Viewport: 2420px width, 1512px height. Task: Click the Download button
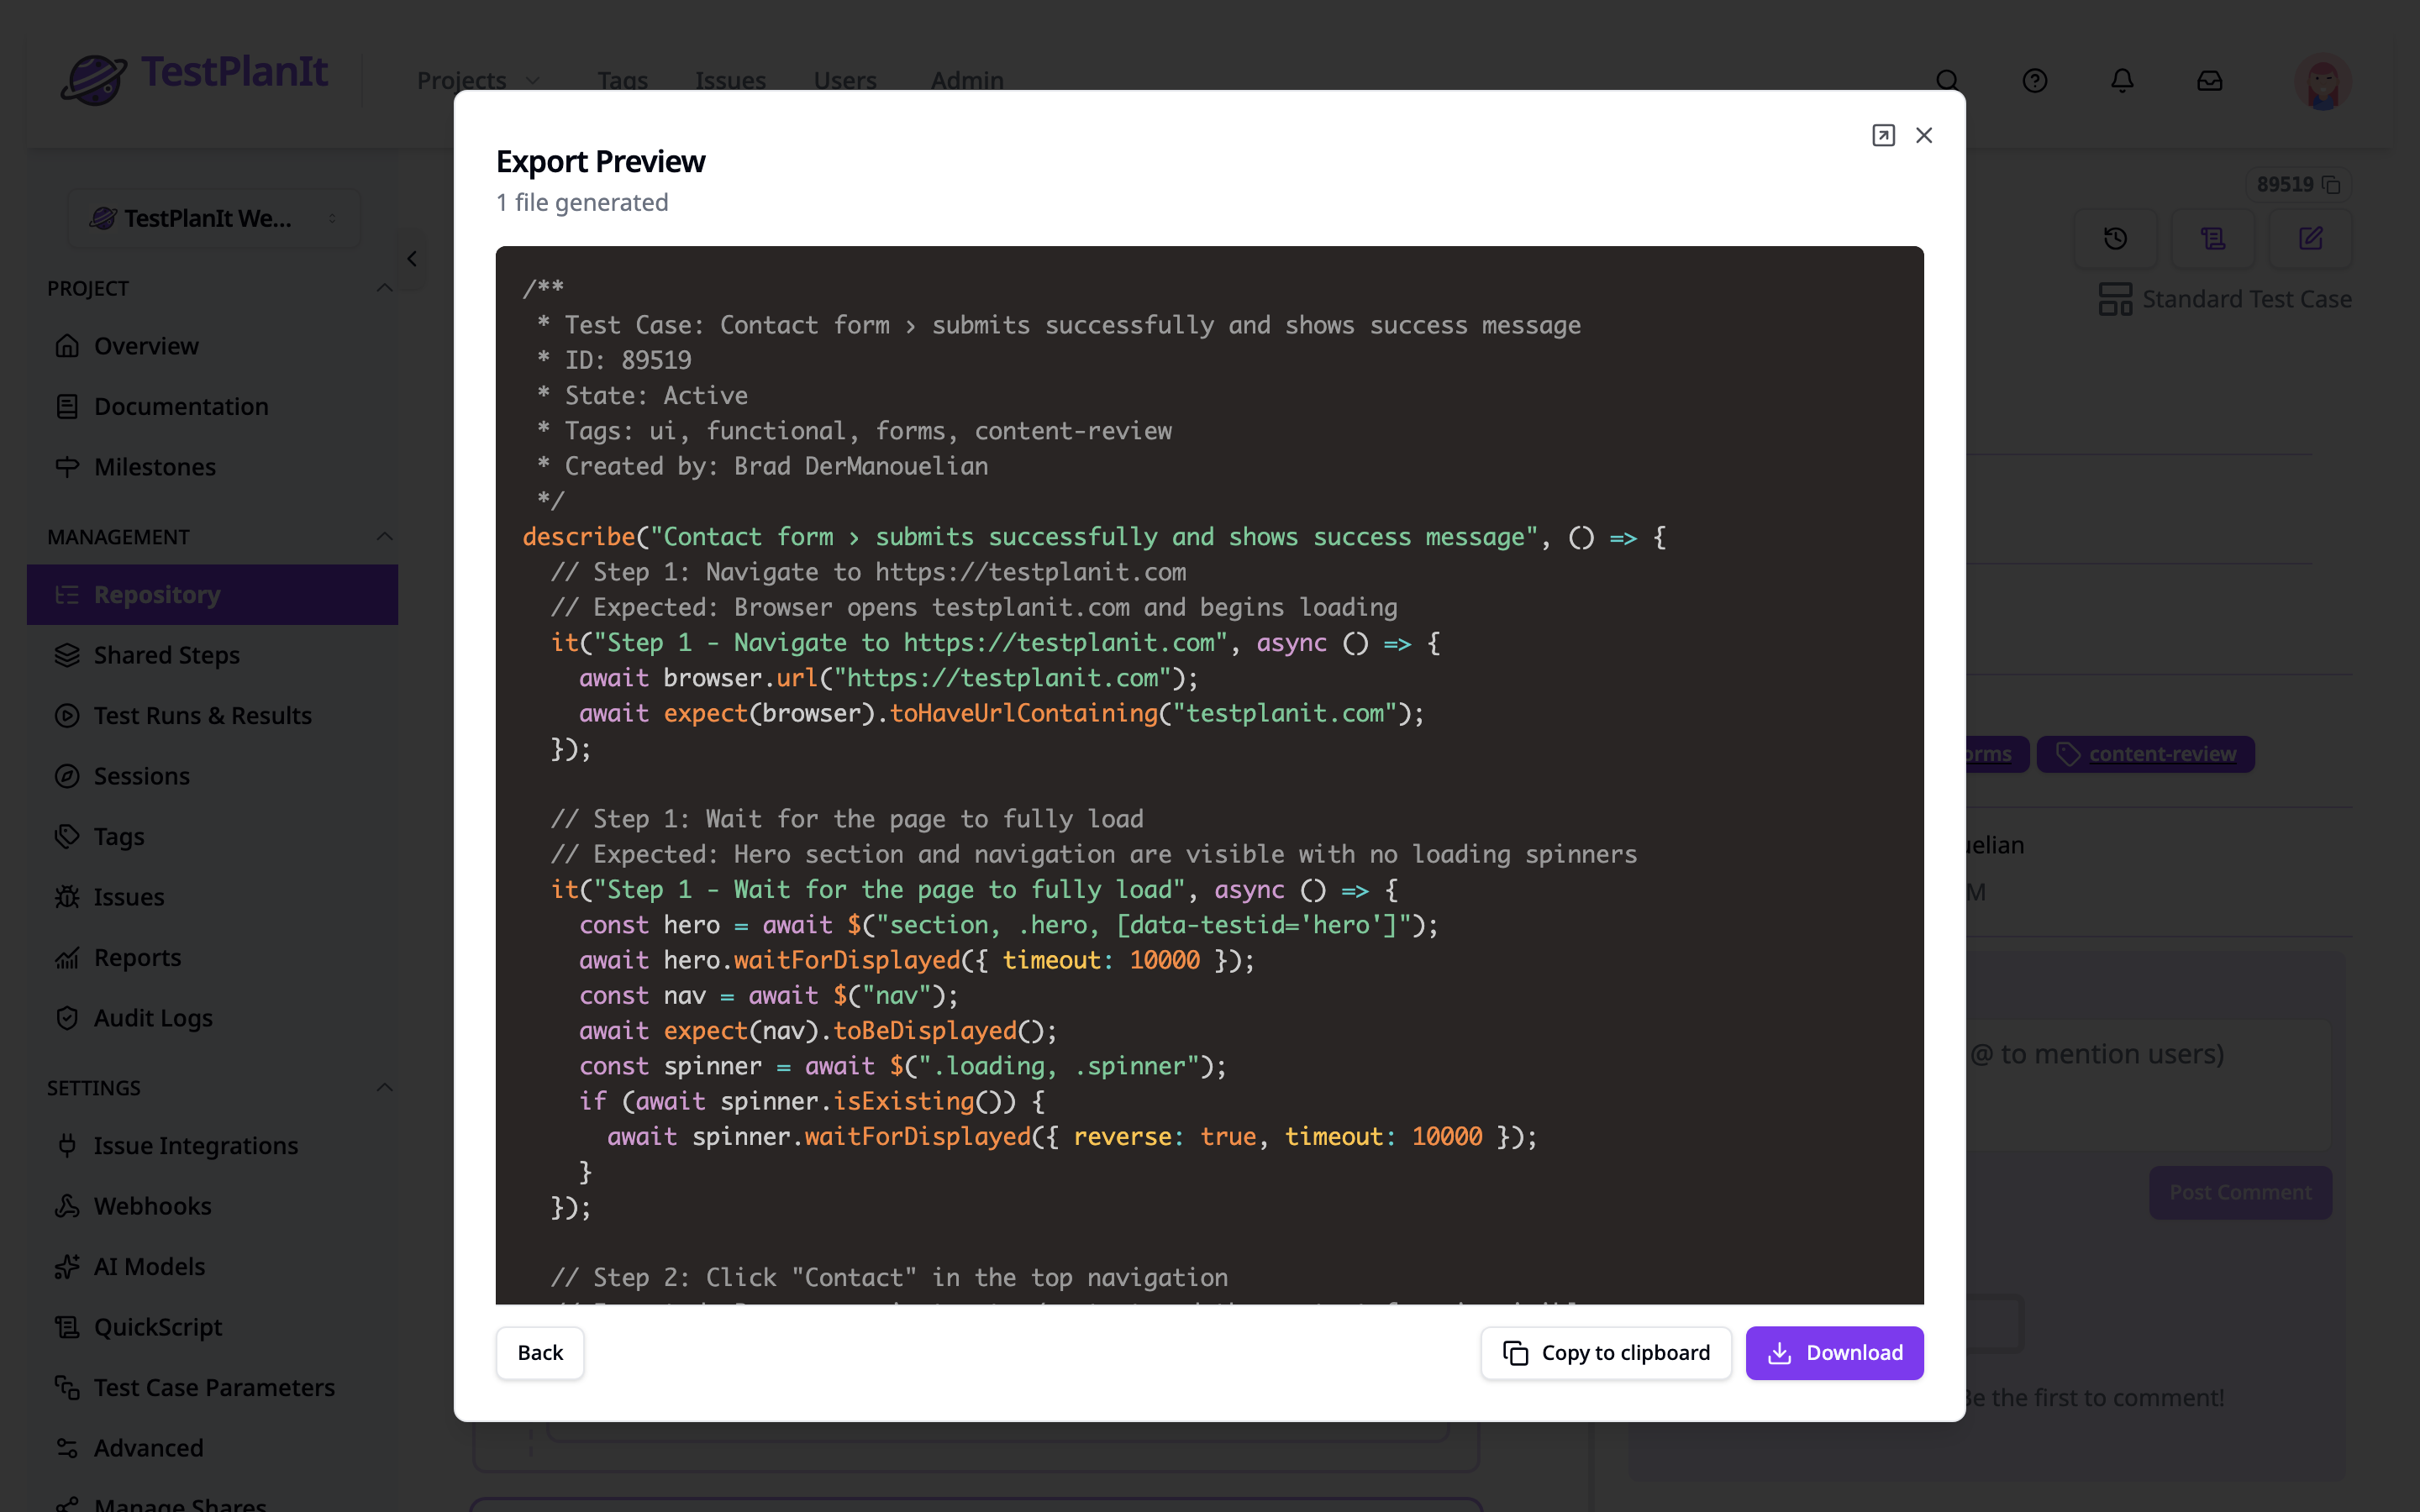pyautogui.click(x=1834, y=1352)
